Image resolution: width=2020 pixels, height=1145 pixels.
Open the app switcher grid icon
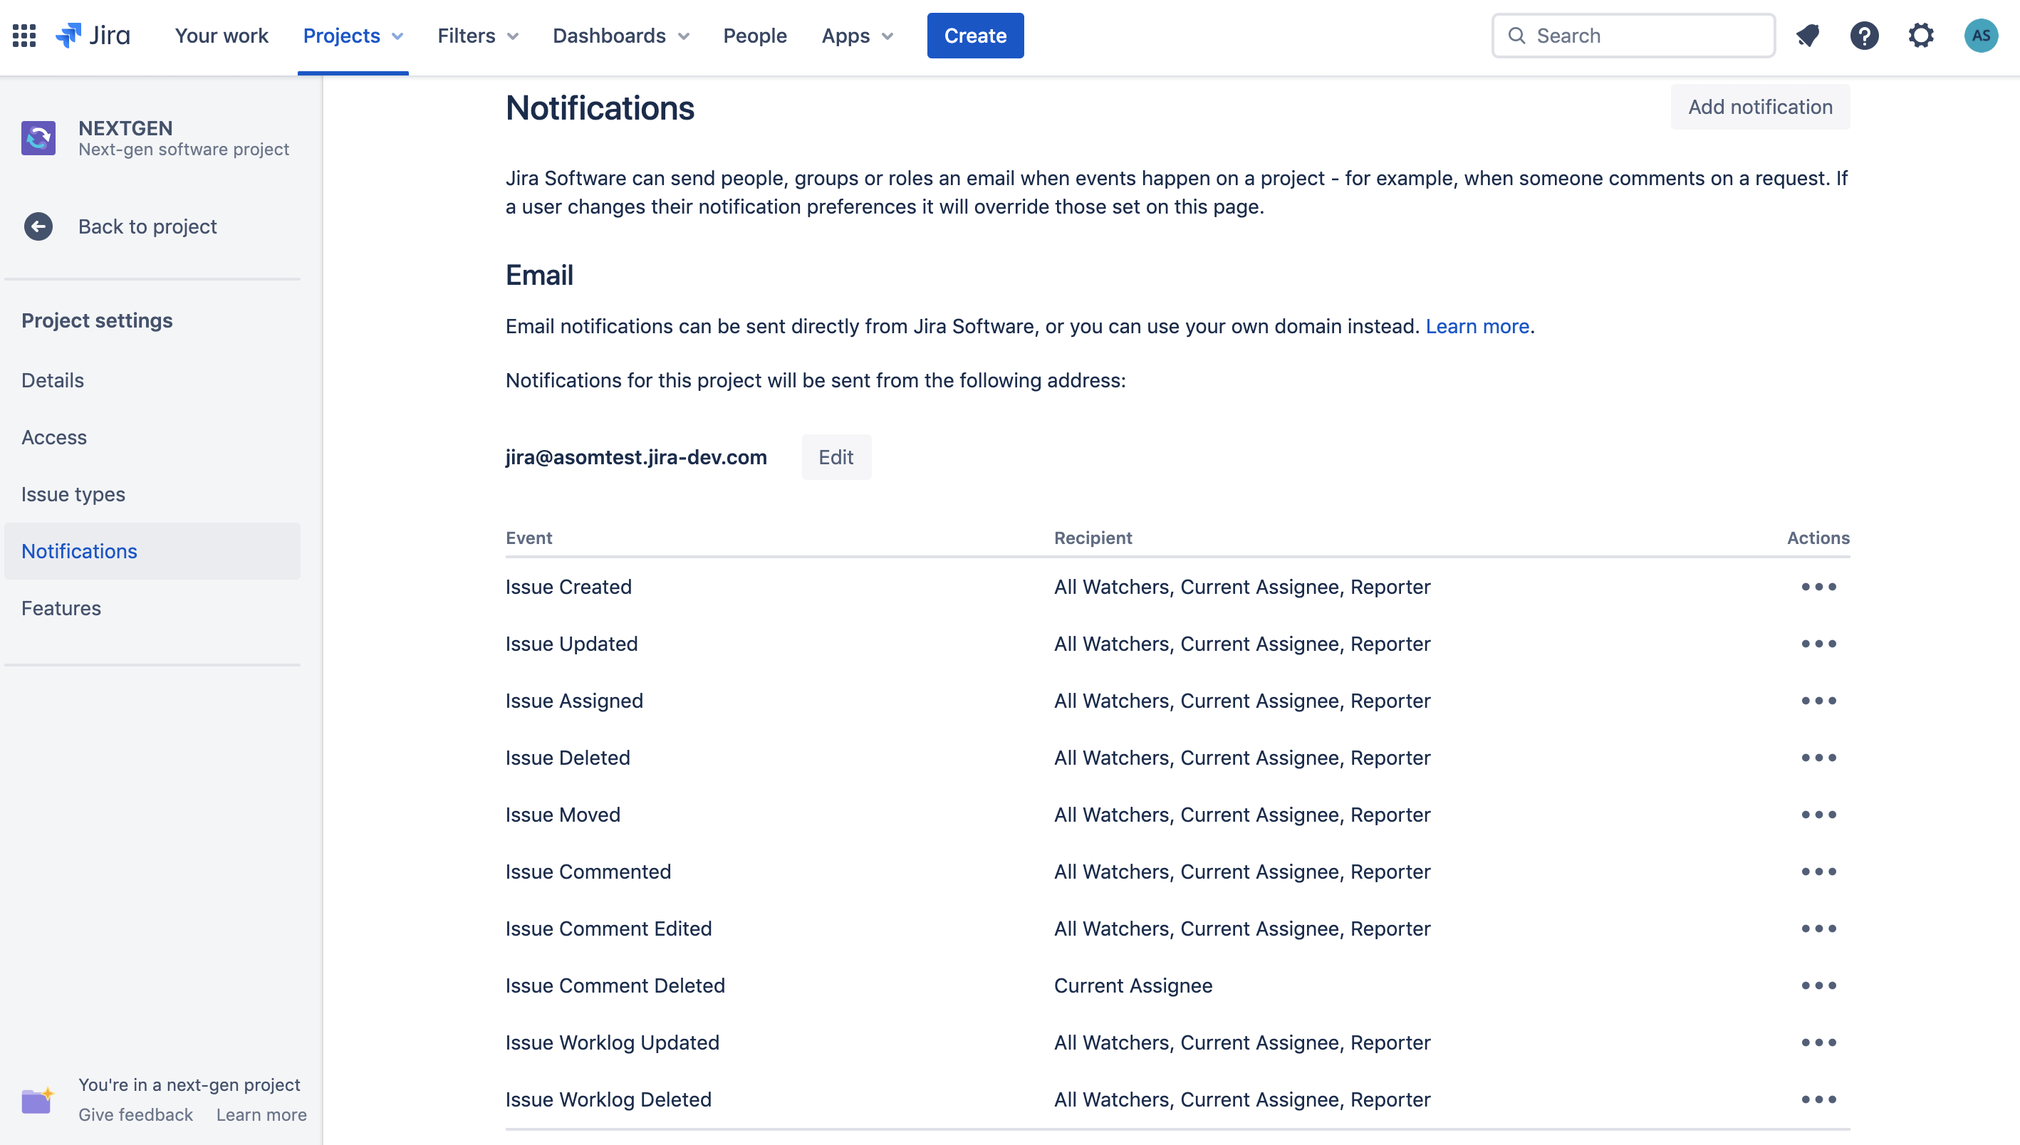[x=24, y=36]
